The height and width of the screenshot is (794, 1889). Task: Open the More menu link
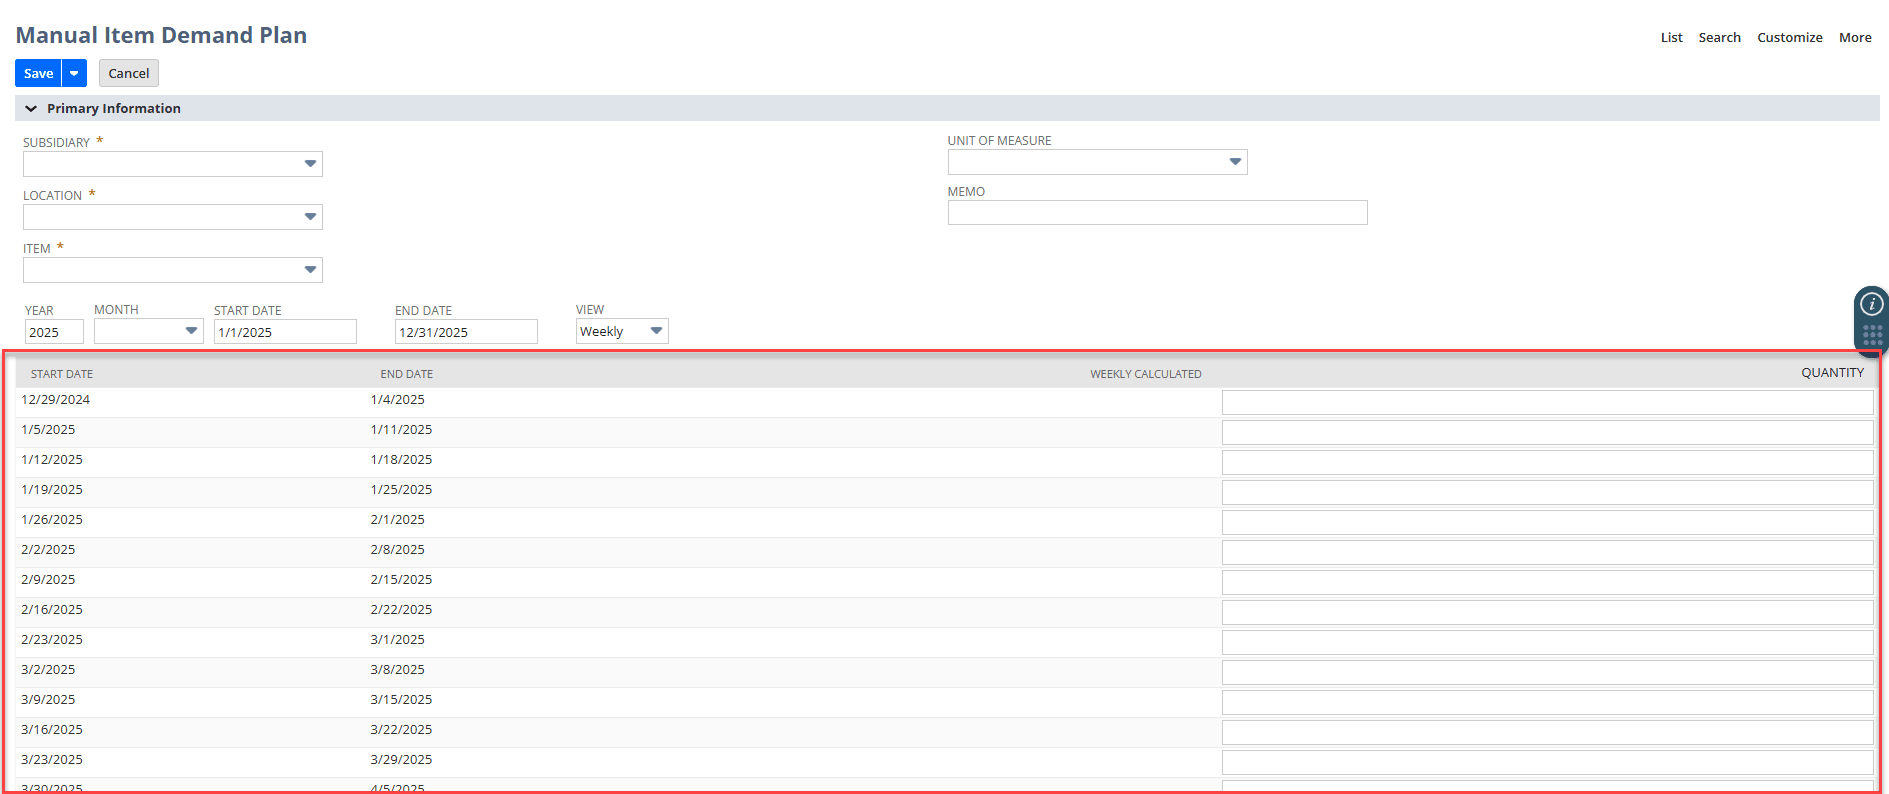pyautogui.click(x=1855, y=37)
